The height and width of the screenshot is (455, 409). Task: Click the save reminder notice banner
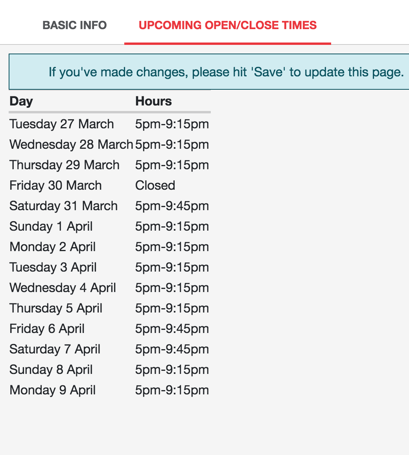(209, 72)
